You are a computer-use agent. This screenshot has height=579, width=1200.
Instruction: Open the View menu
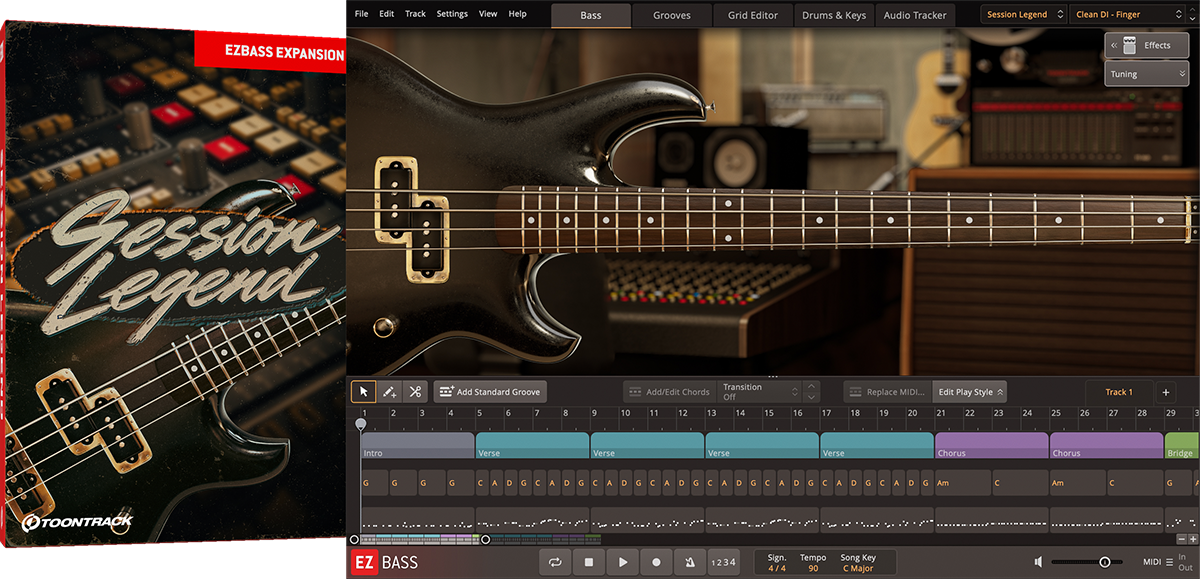tap(488, 14)
